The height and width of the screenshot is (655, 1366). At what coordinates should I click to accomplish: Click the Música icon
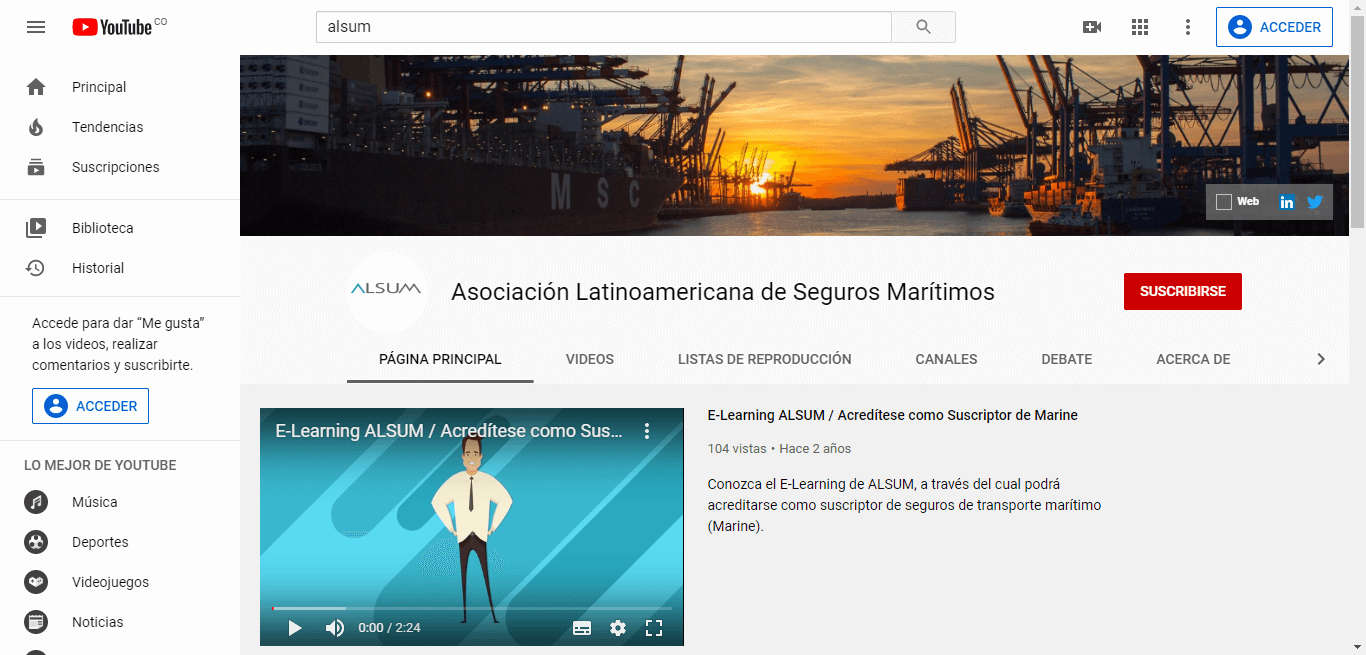click(x=36, y=502)
